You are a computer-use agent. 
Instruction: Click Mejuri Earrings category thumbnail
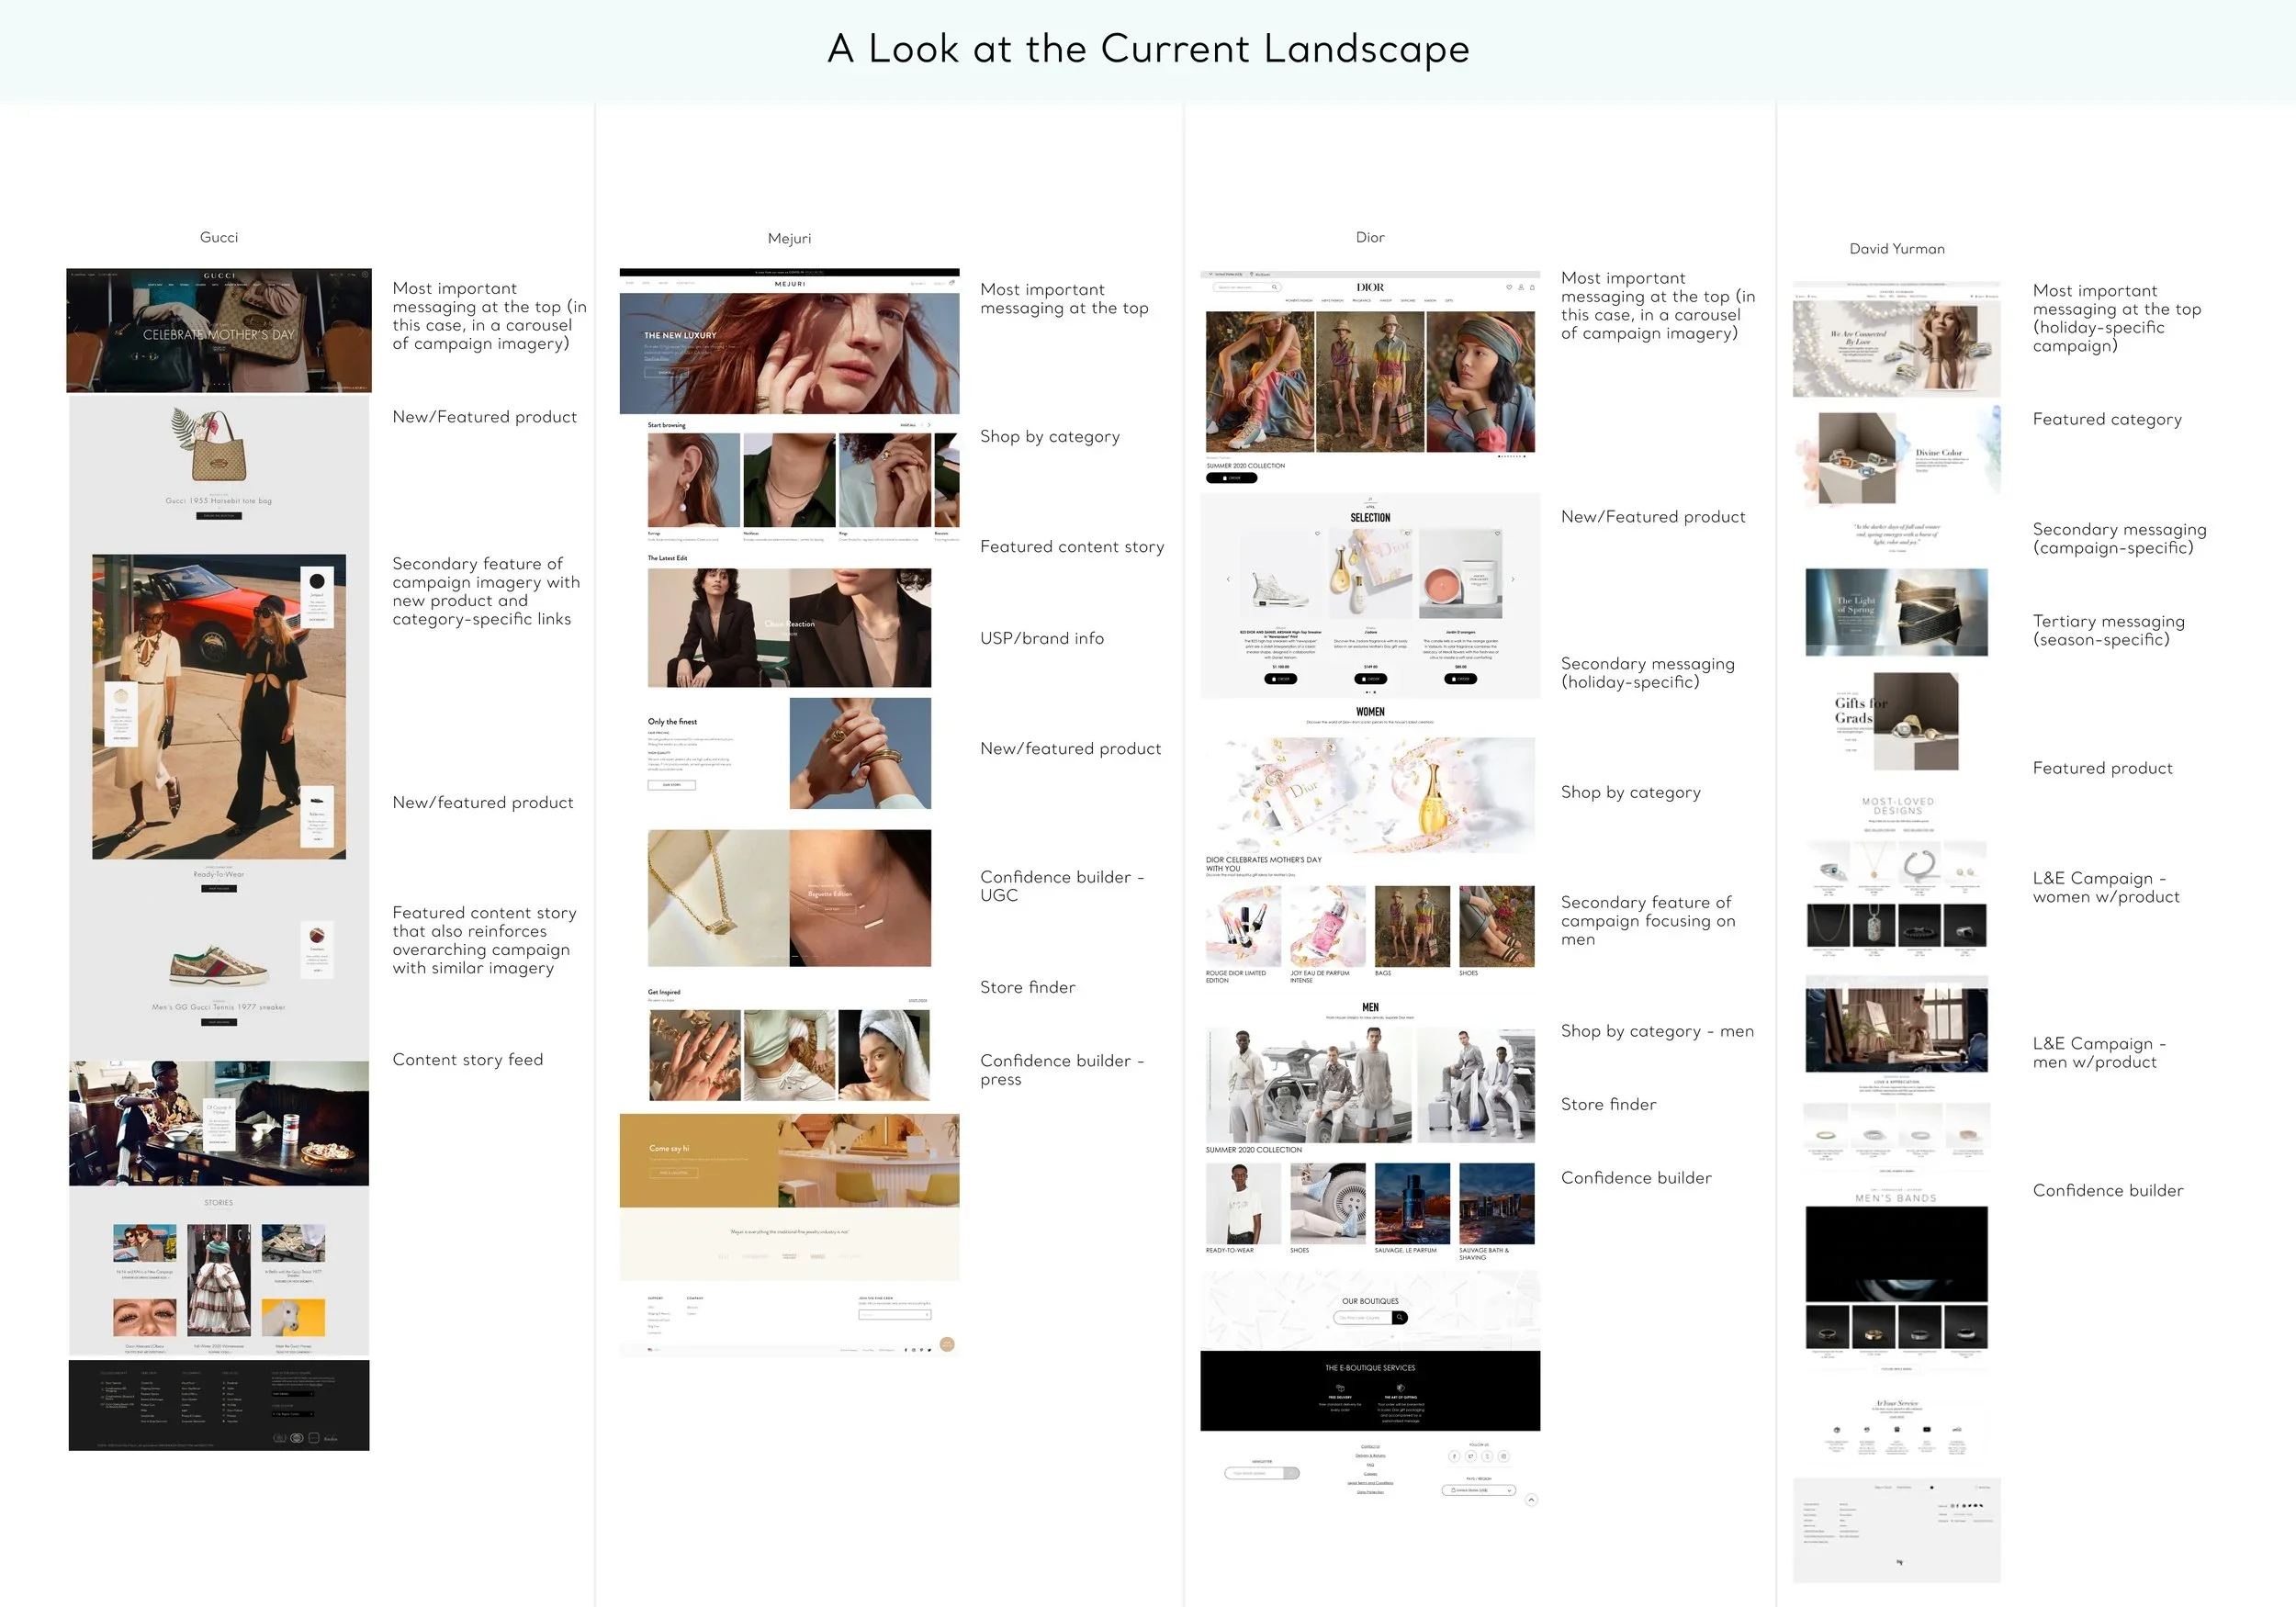693,480
